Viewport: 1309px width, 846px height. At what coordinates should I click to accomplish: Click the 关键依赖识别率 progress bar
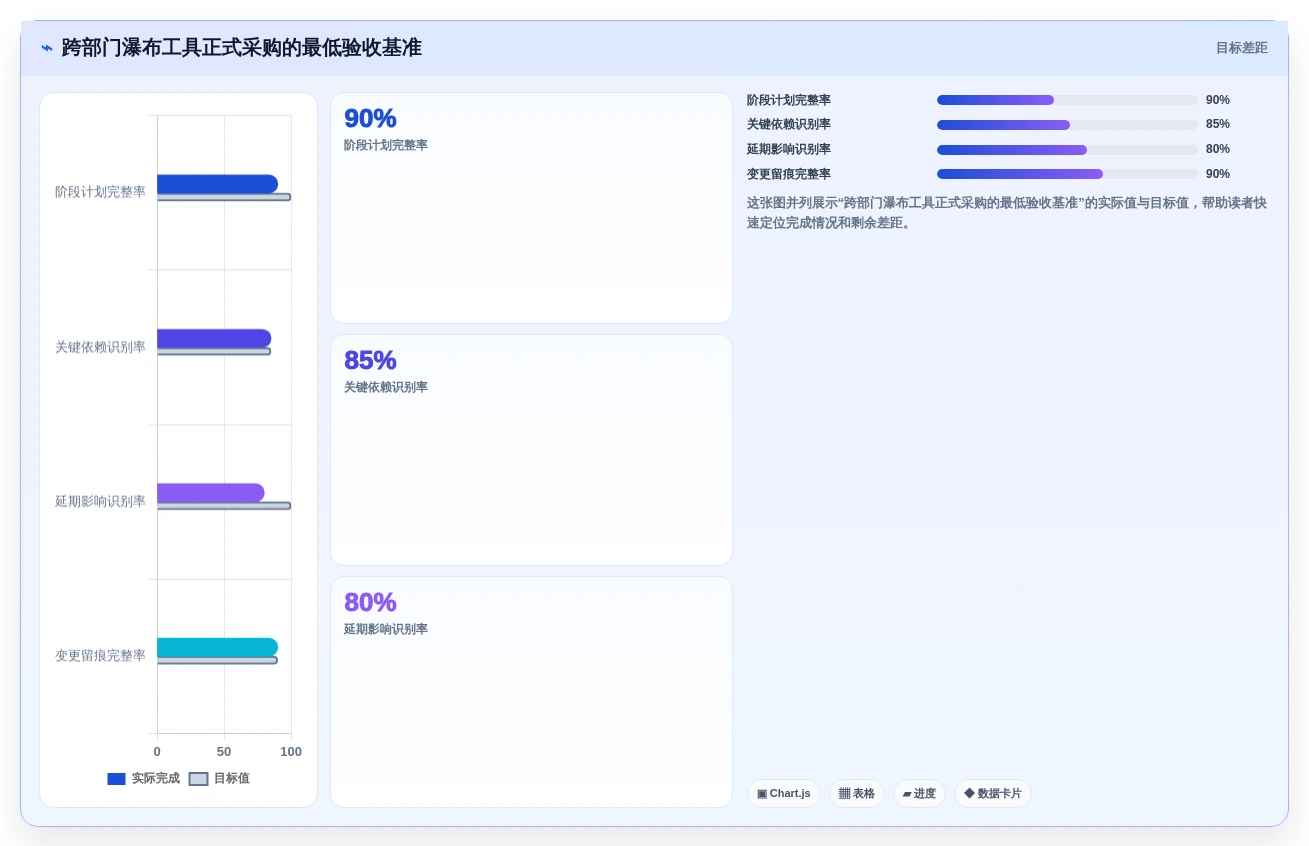(x=1067, y=125)
